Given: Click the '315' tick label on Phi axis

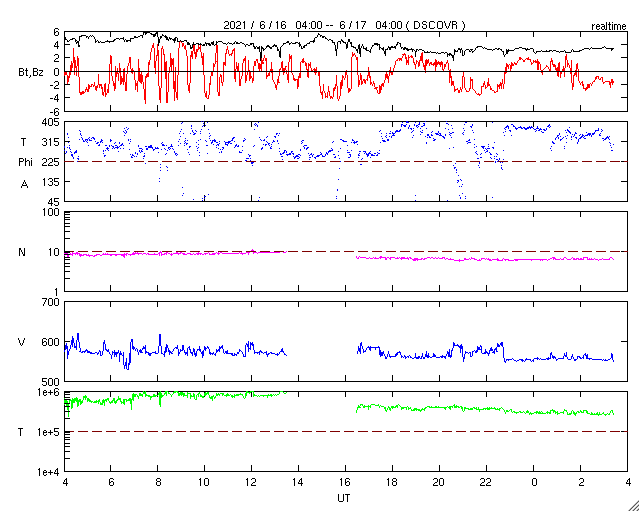Looking at the screenshot, I should (x=52, y=142).
